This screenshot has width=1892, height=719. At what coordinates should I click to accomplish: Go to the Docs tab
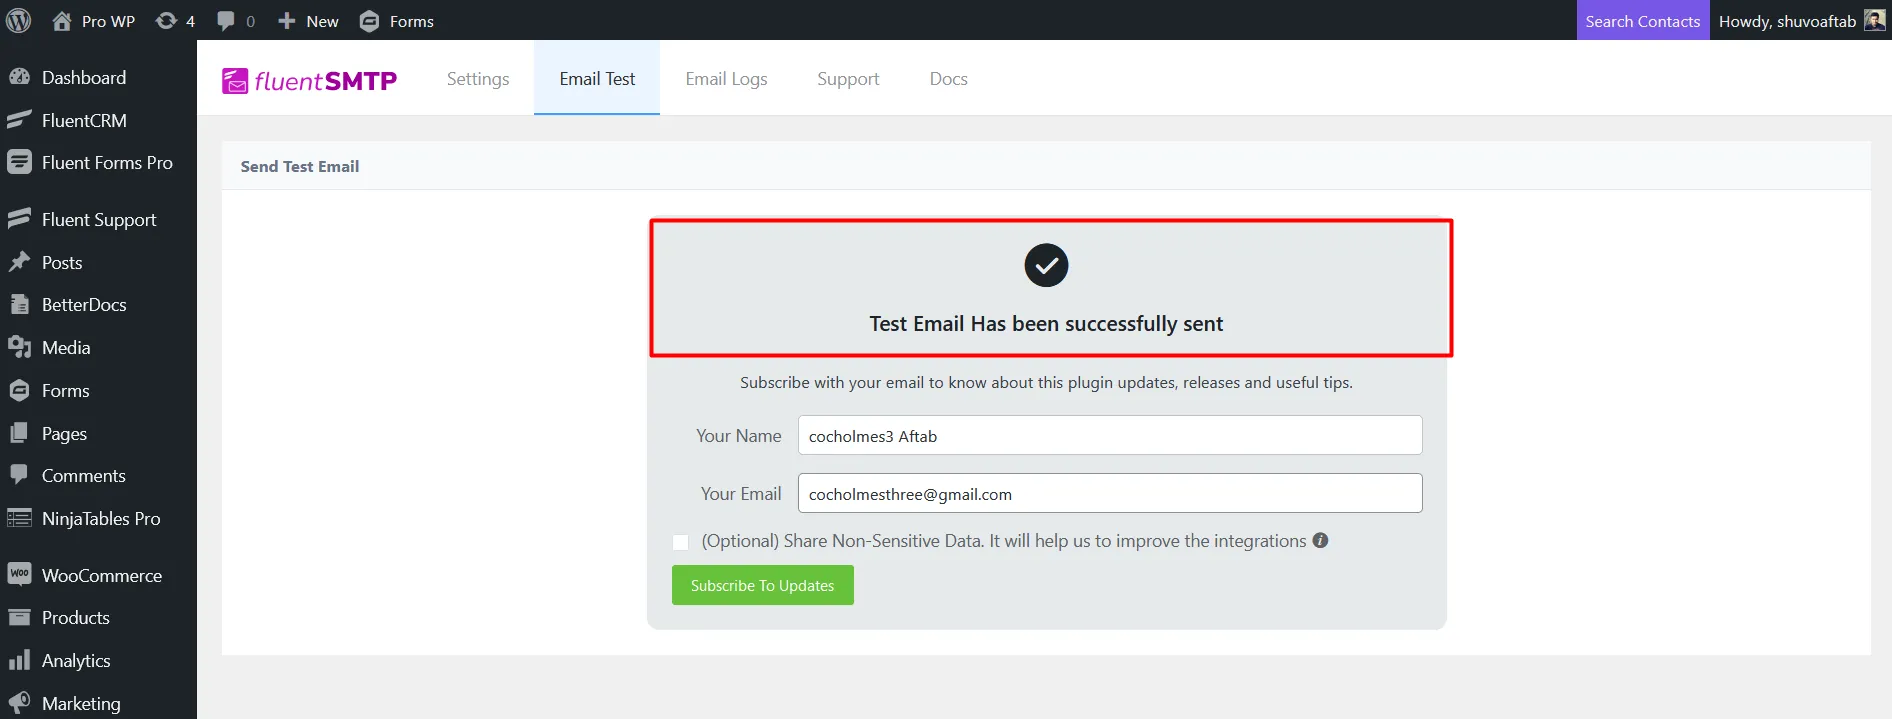pyautogui.click(x=948, y=78)
